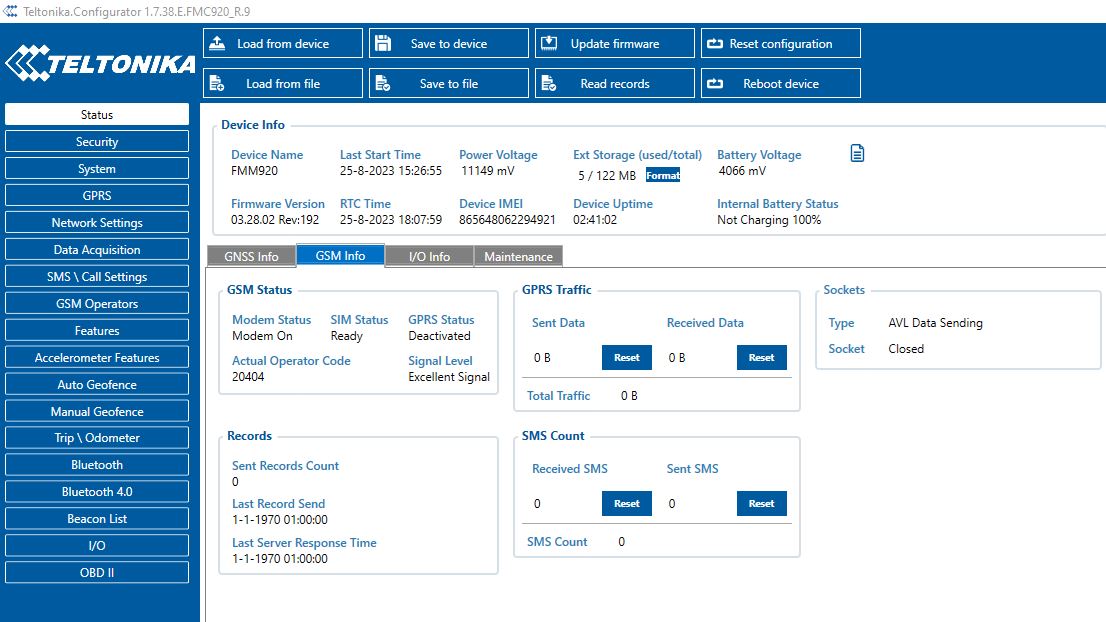Open the Status section in sidebar
The image size is (1106, 622).
(97, 114)
